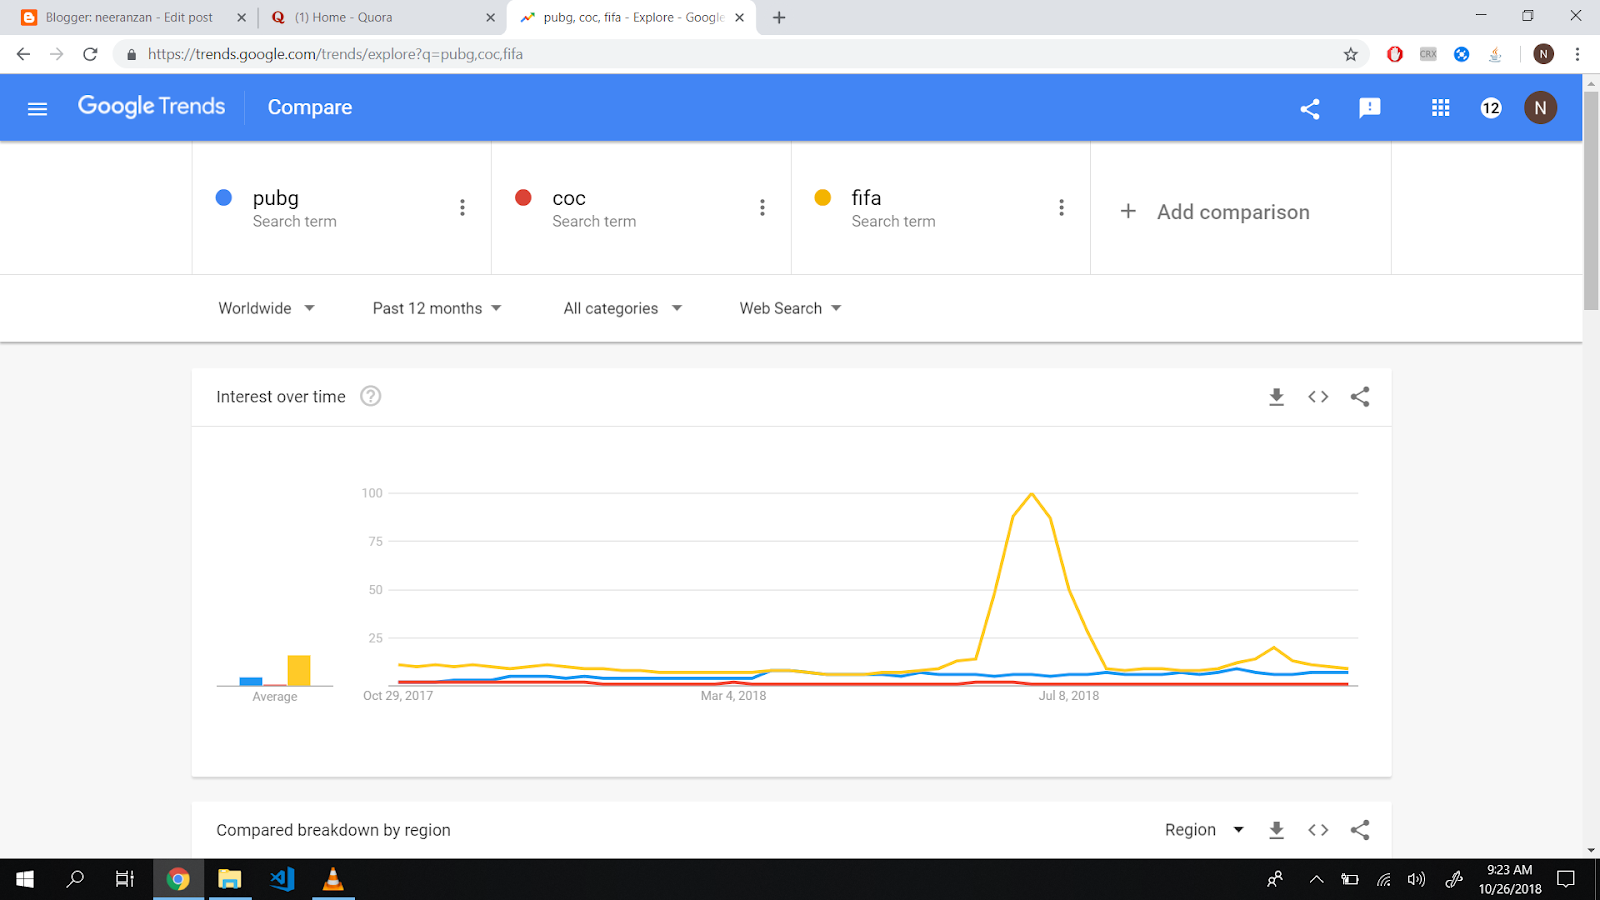Bookmark this page with the star
The width and height of the screenshot is (1600, 900).
point(1351,54)
